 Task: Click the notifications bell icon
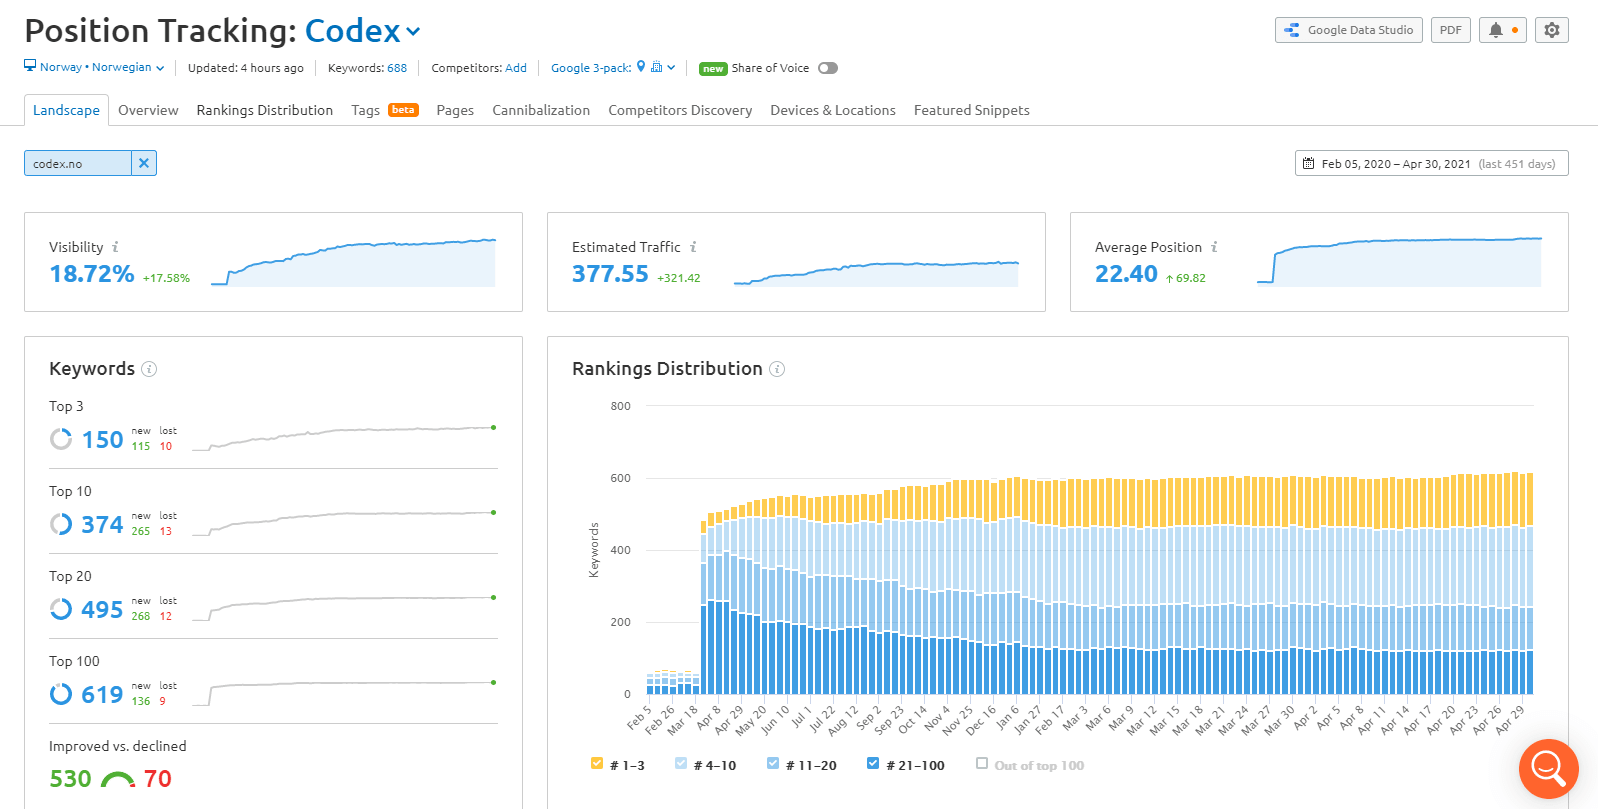click(x=1495, y=30)
